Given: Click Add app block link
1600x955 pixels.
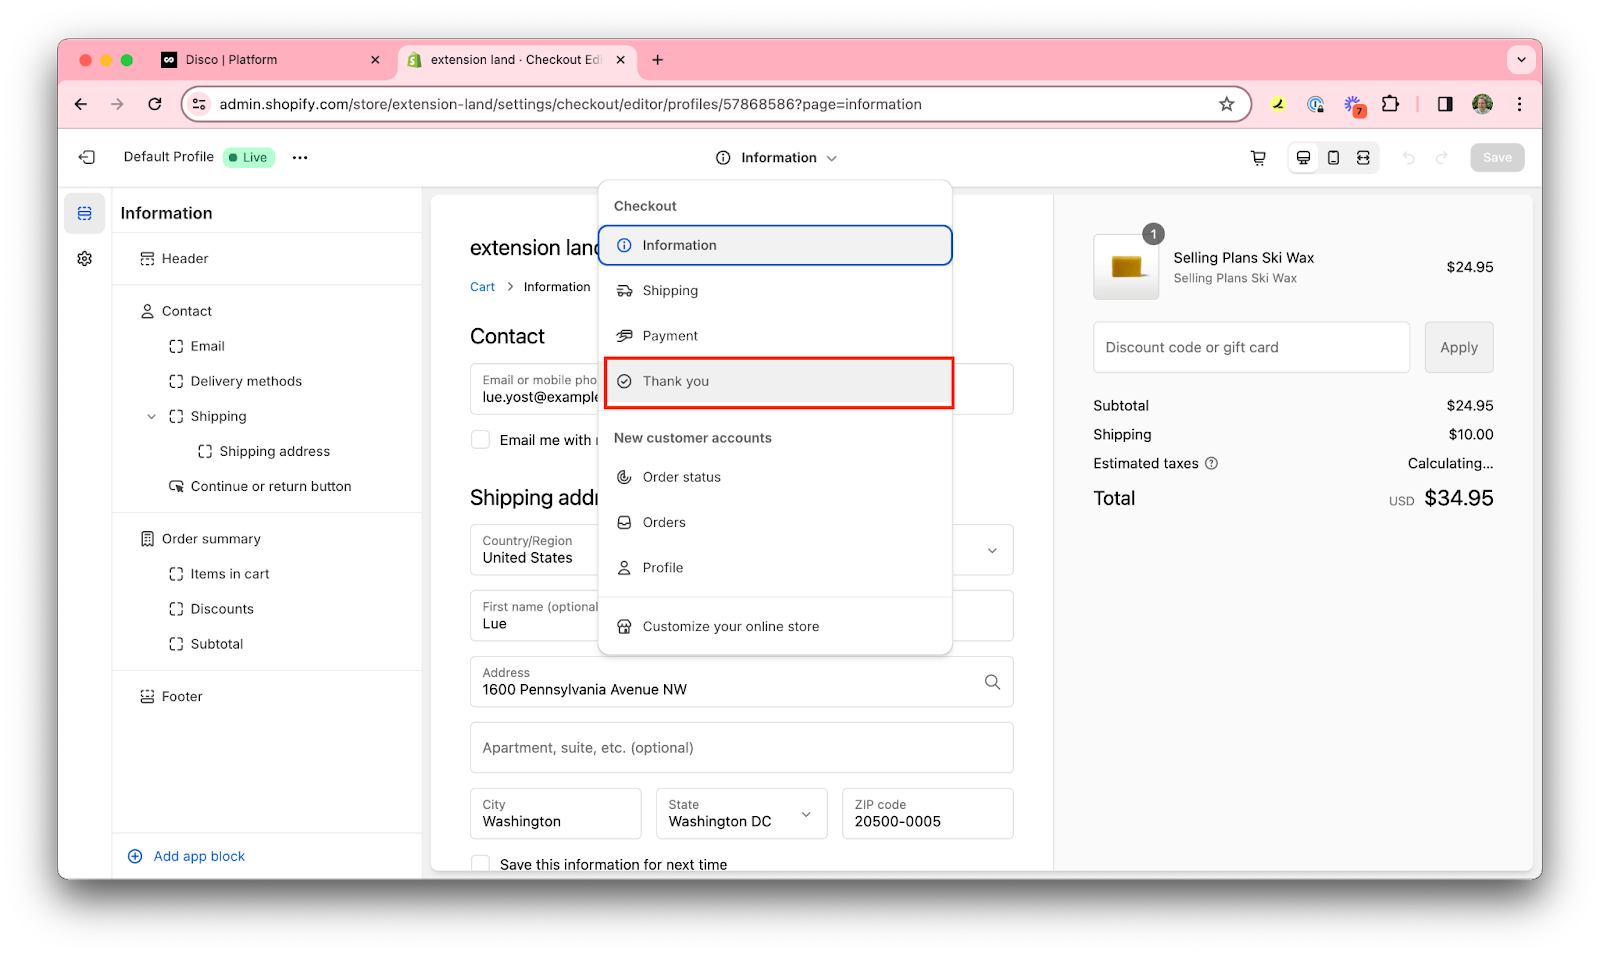Looking at the screenshot, I should click(x=187, y=856).
